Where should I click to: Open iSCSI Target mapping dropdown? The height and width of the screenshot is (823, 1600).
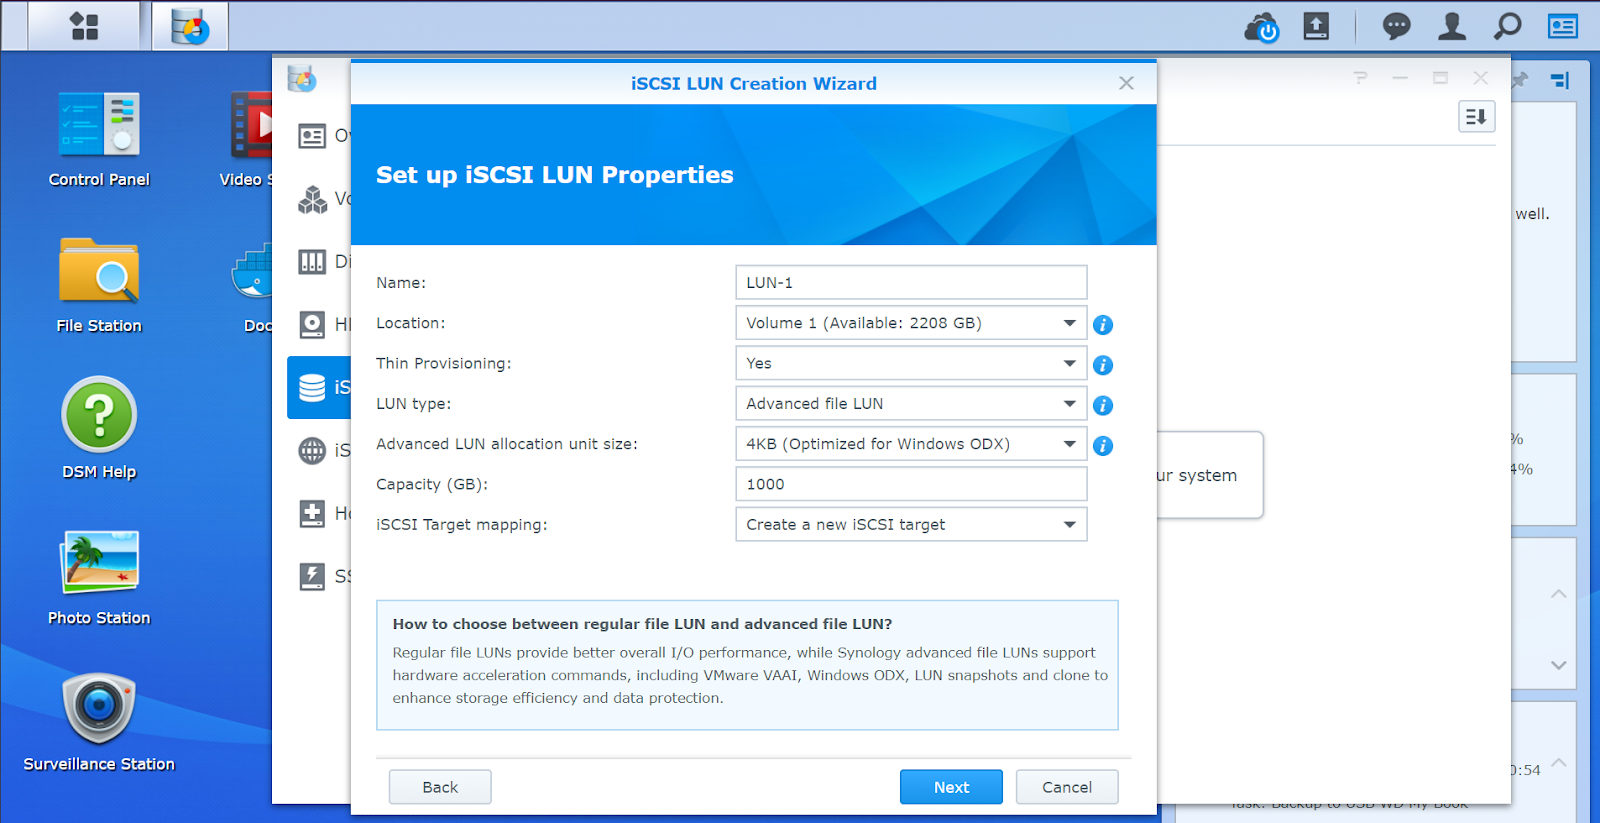pyautogui.click(x=911, y=524)
